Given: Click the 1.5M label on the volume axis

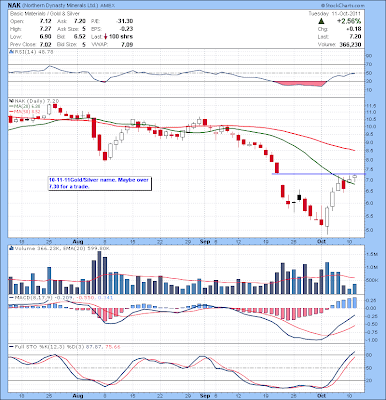Looking at the screenshot, I should 373,254.
